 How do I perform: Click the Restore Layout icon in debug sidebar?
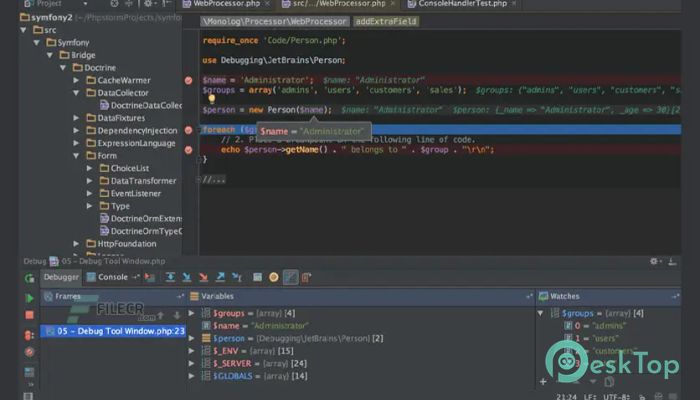[29, 372]
